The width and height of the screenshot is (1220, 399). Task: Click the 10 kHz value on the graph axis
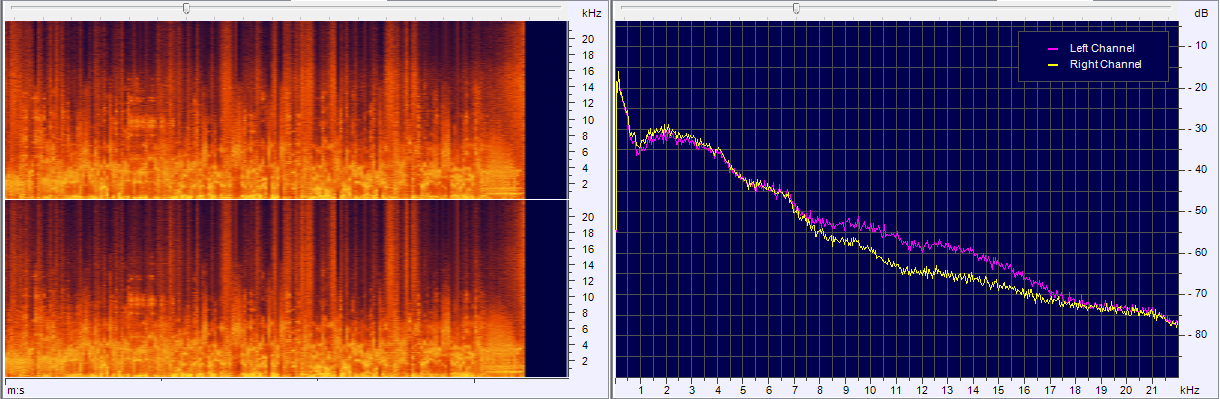(x=870, y=389)
